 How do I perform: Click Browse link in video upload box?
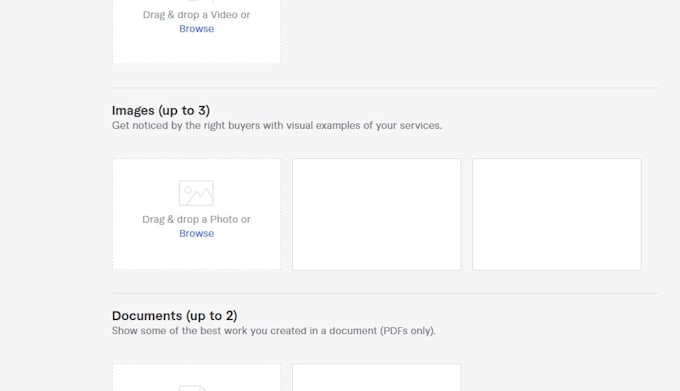pyautogui.click(x=196, y=29)
